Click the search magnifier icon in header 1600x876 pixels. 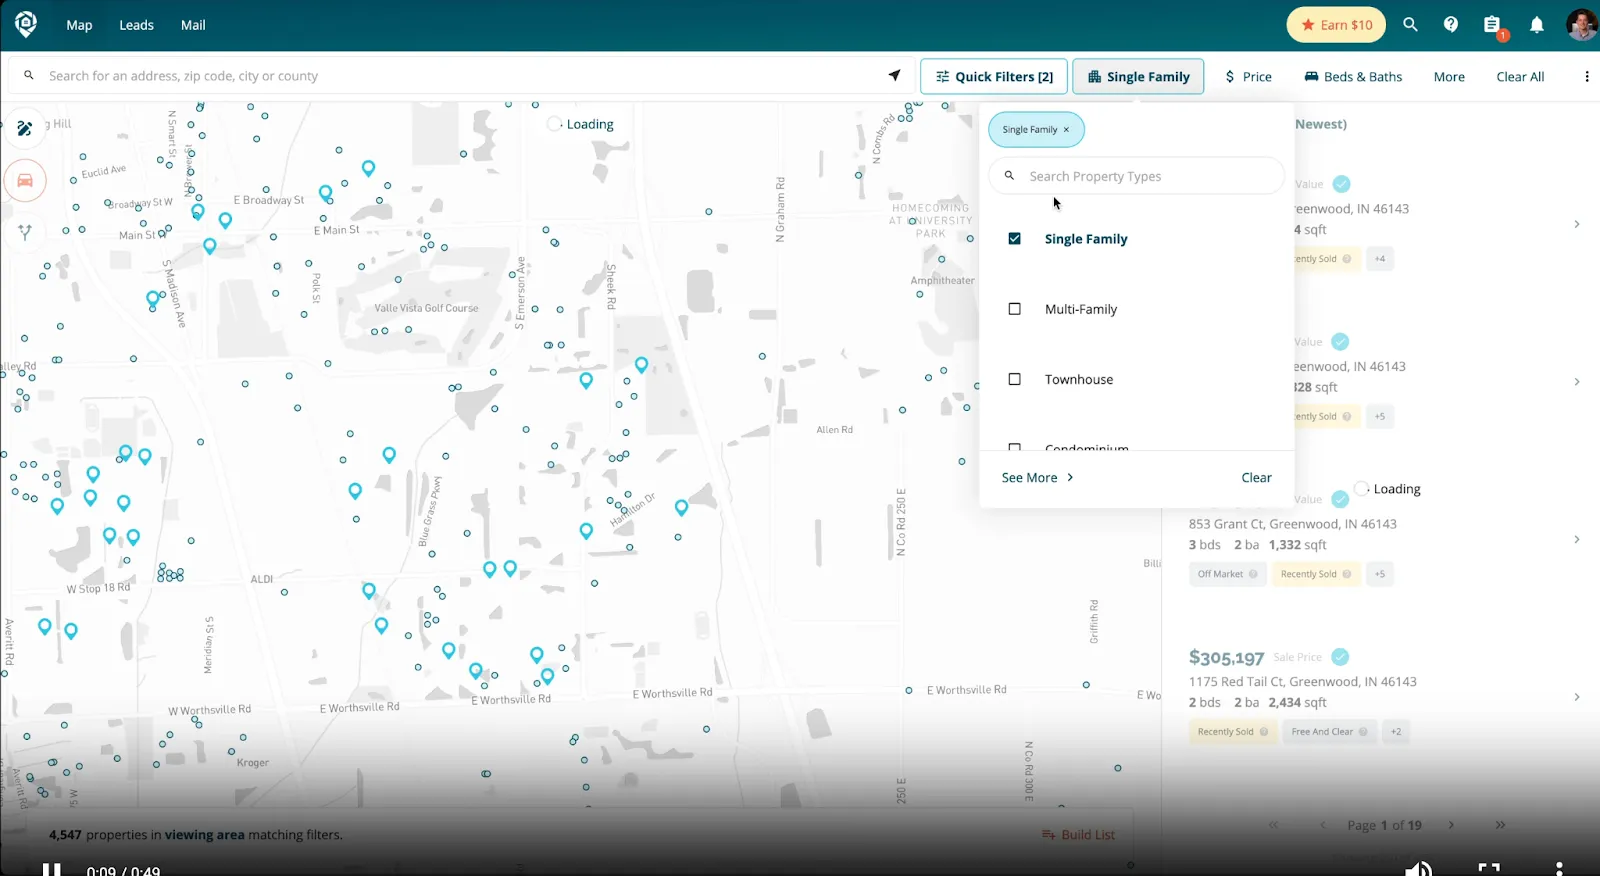[1410, 25]
